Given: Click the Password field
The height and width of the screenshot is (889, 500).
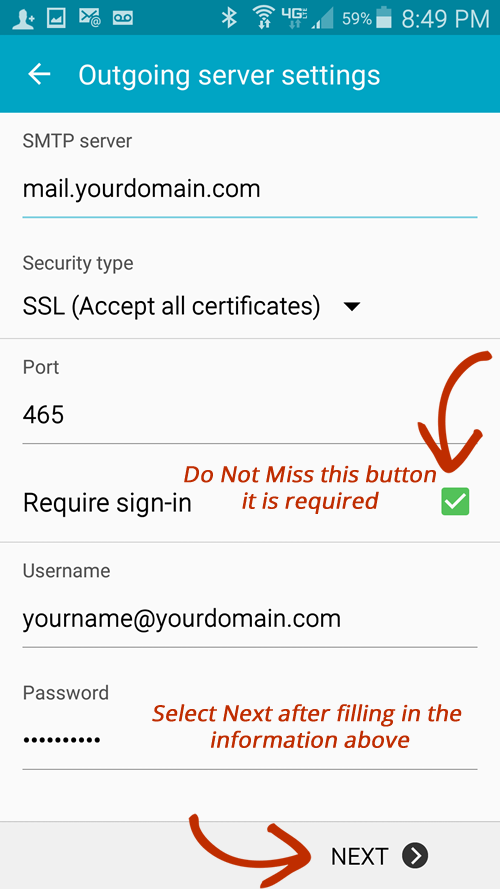Looking at the screenshot, I should (x=250, y=740).
